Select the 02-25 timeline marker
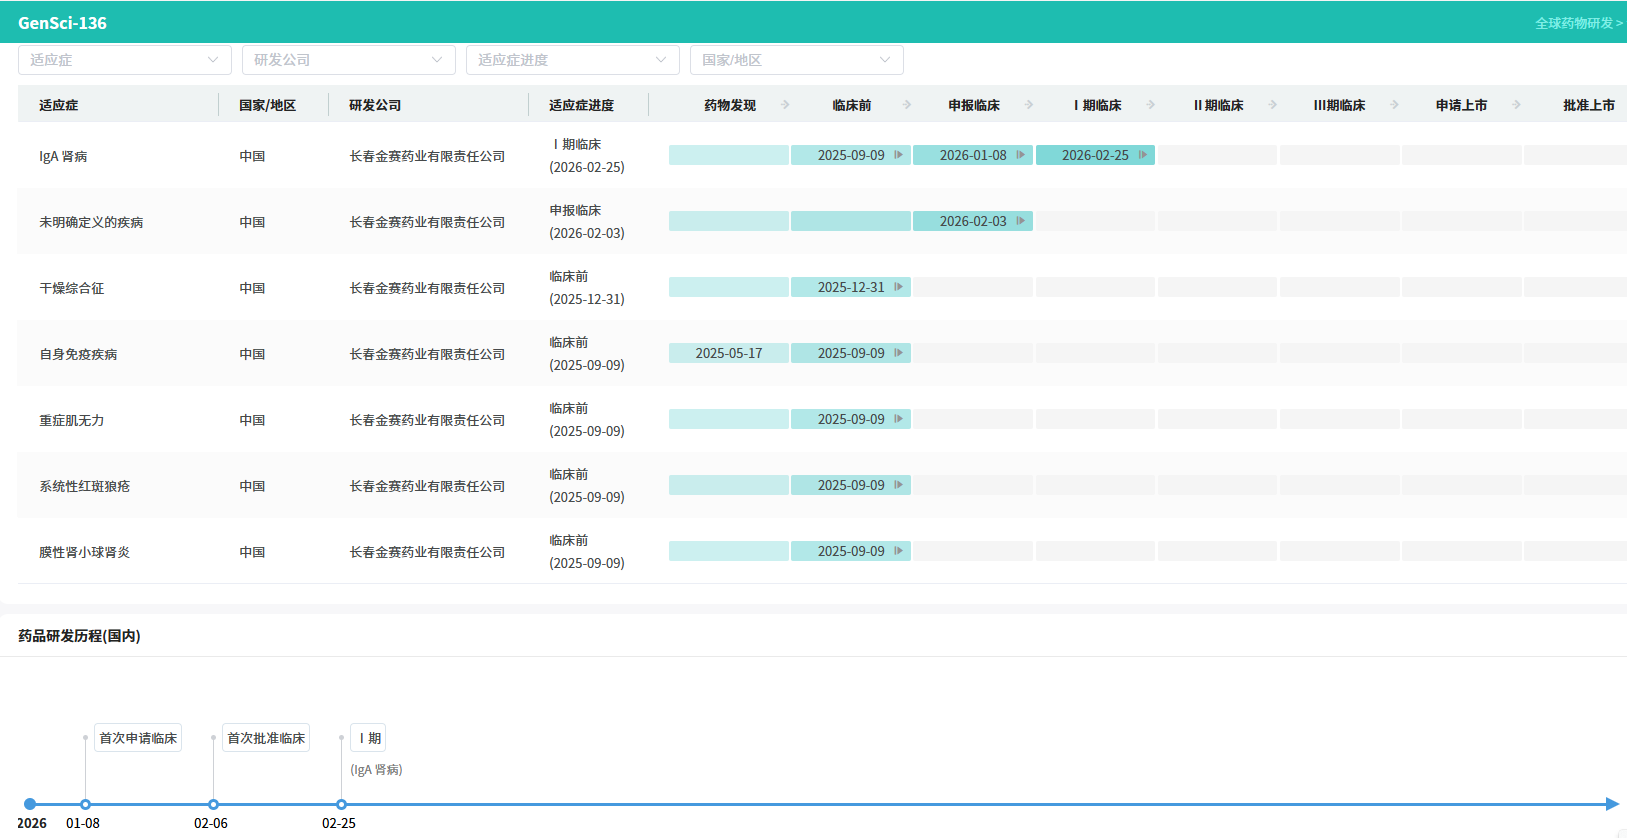 342,804
